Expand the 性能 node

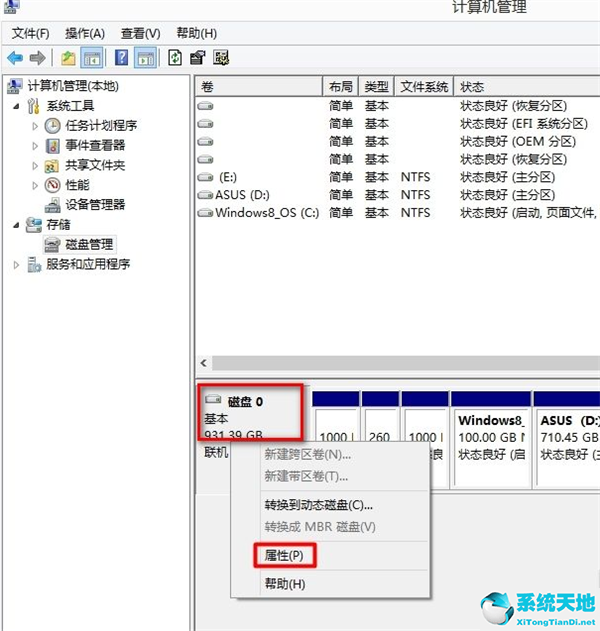pyautogui.click(x=35, y=186)
